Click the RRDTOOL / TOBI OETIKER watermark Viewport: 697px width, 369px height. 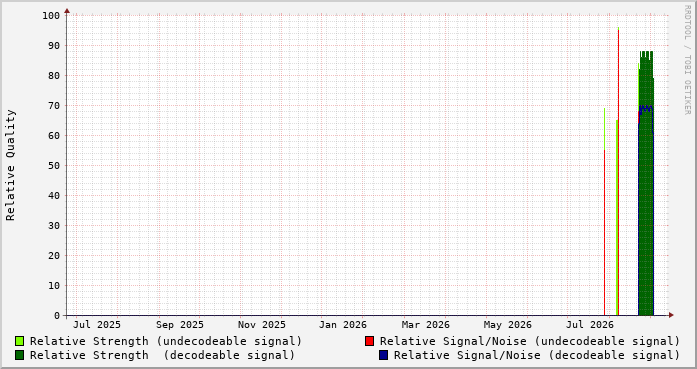(687, 60)
